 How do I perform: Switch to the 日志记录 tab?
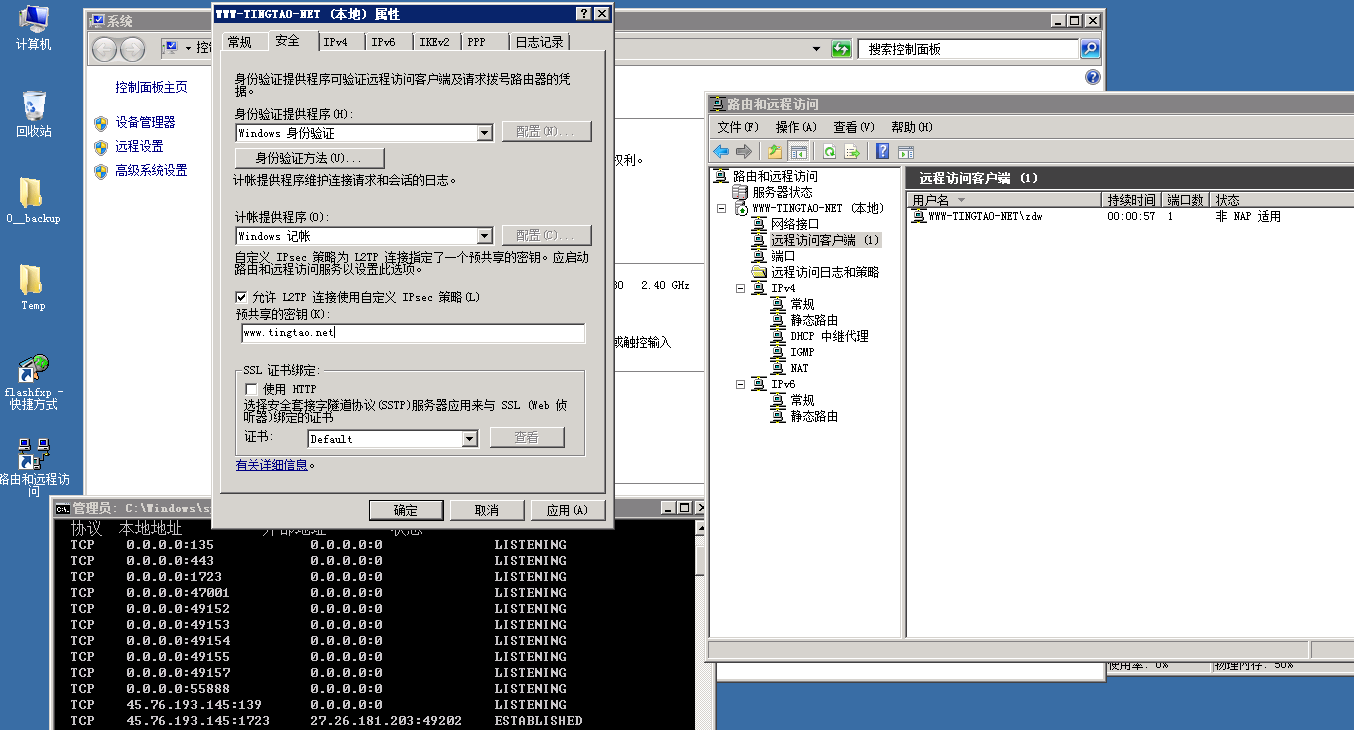539,42
